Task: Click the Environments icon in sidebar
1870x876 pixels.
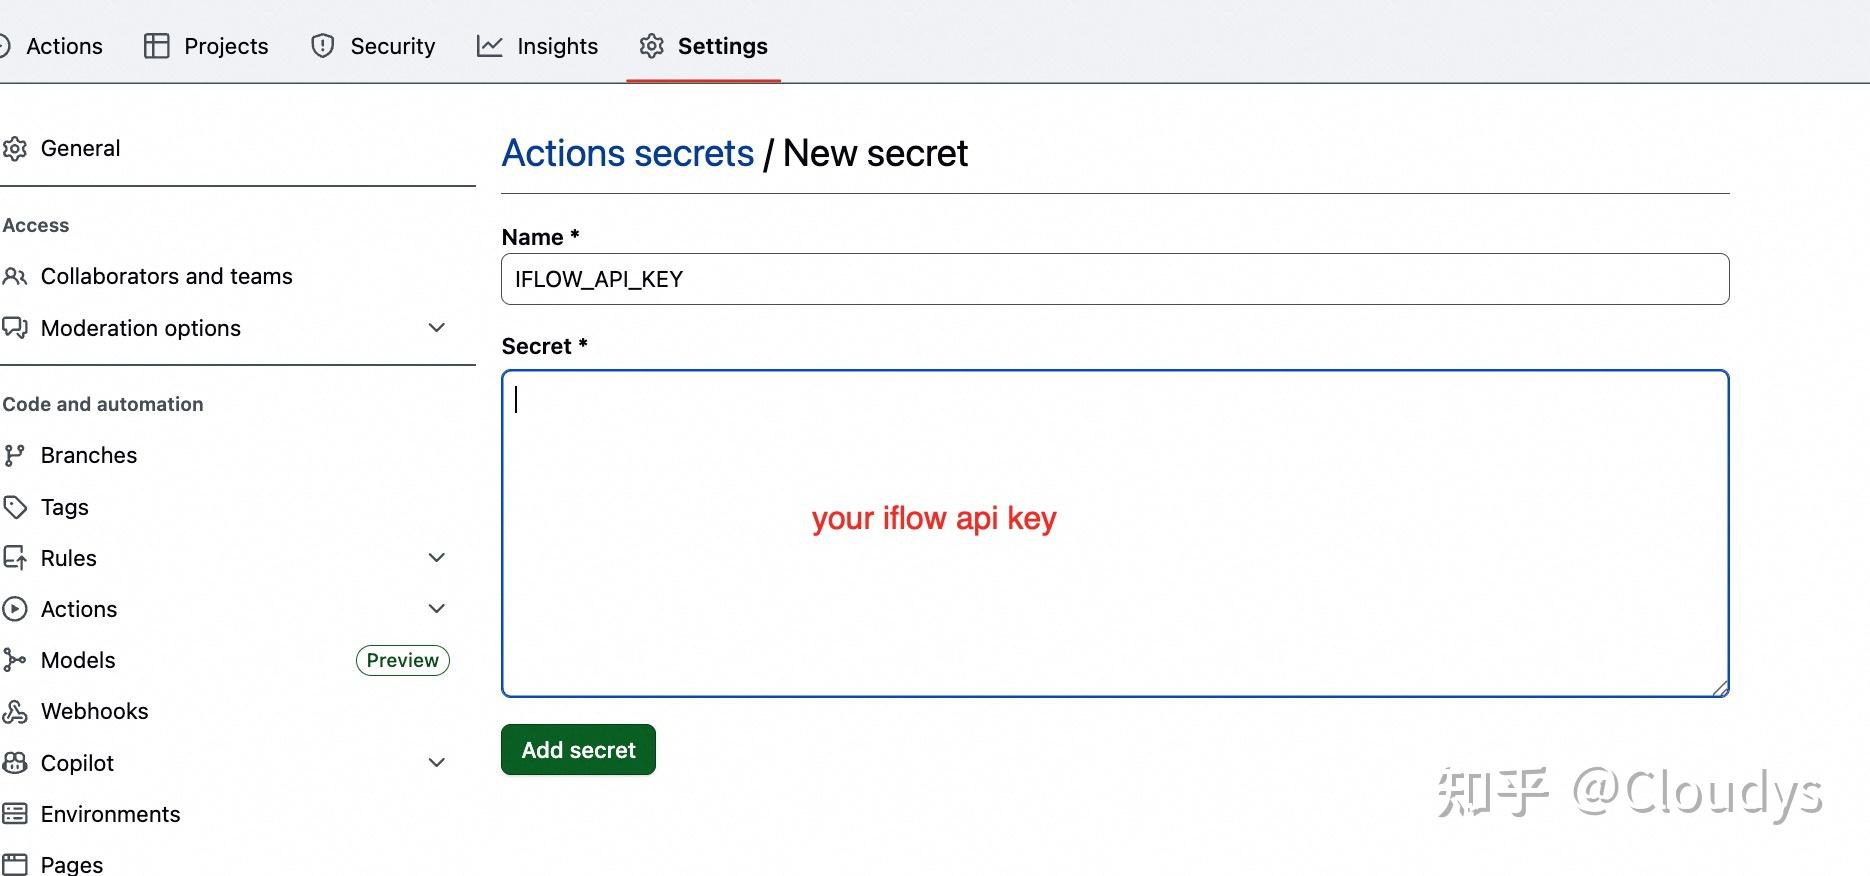Action: (x=15, y=814)
